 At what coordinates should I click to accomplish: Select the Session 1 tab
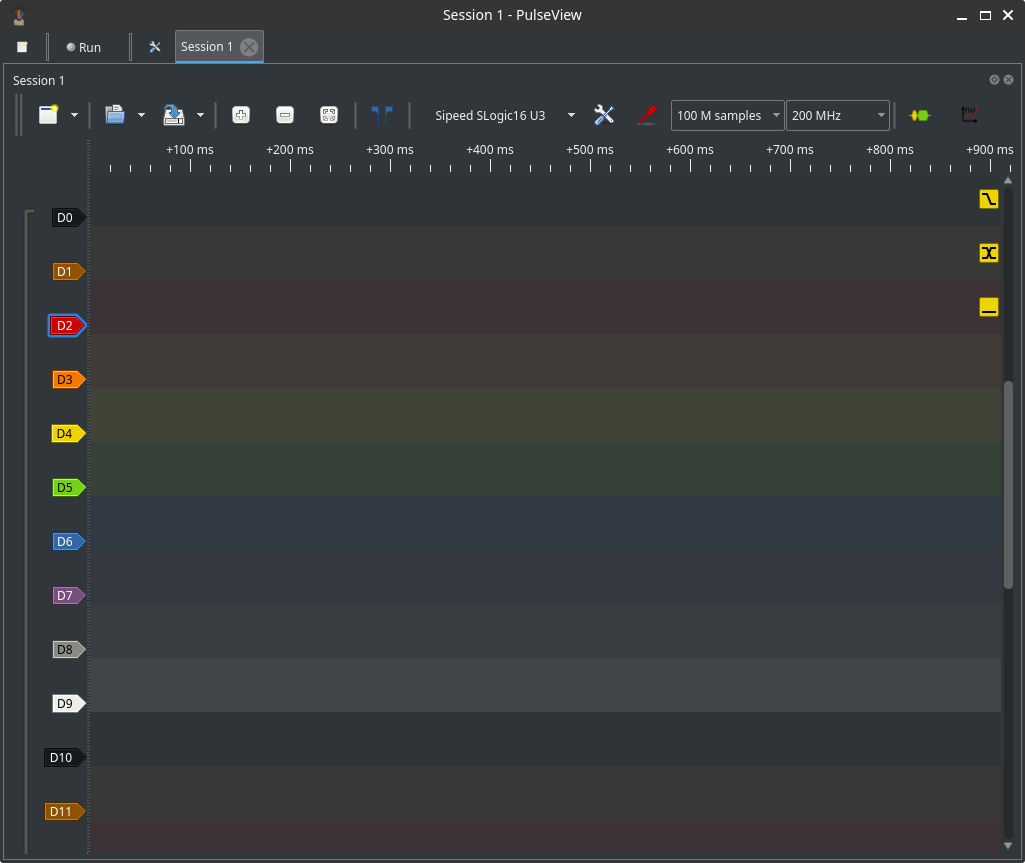point(207,47)
